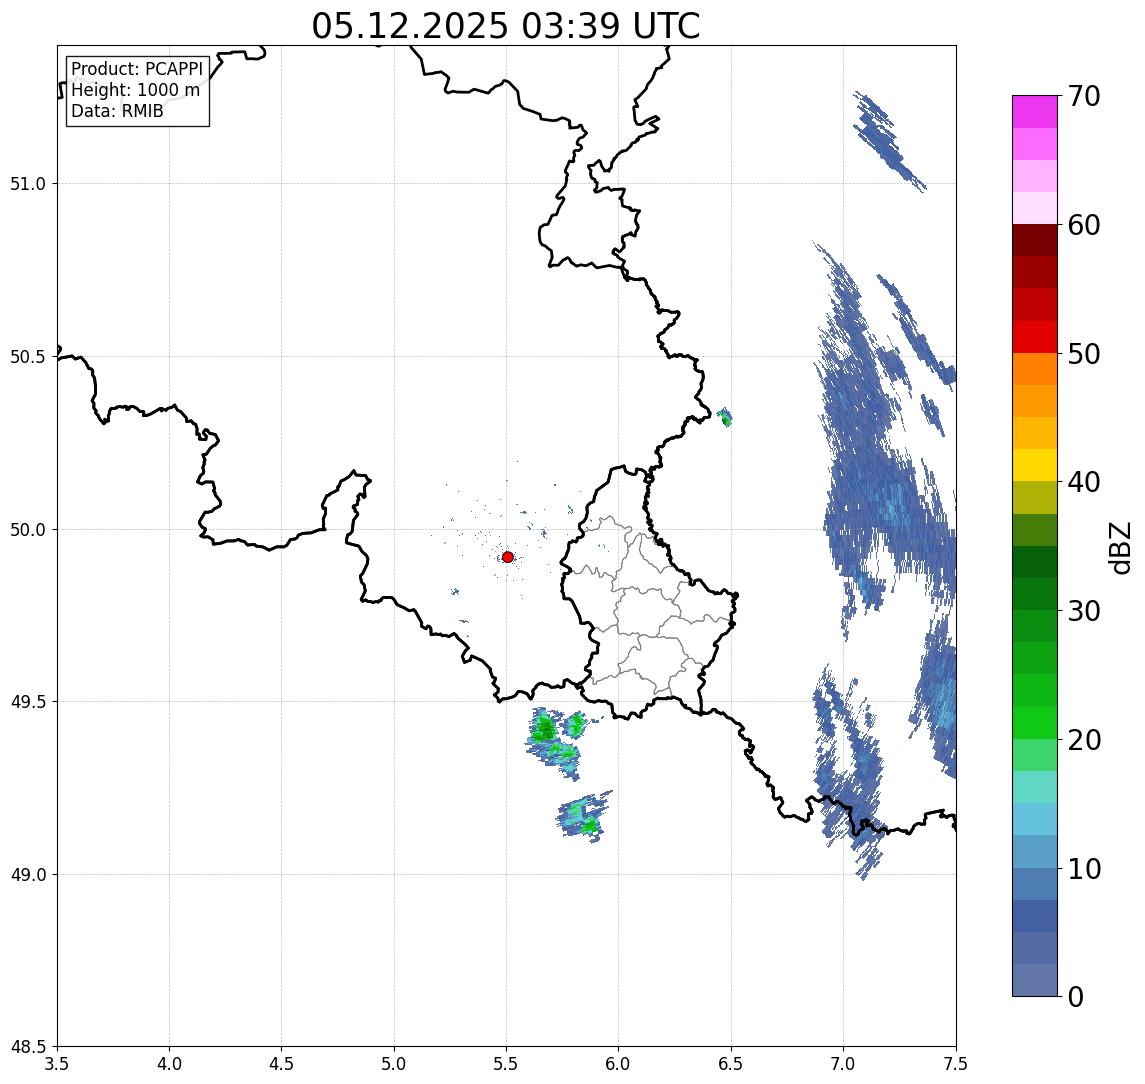Click longitude axis label 5.0

click(394, 1064)
